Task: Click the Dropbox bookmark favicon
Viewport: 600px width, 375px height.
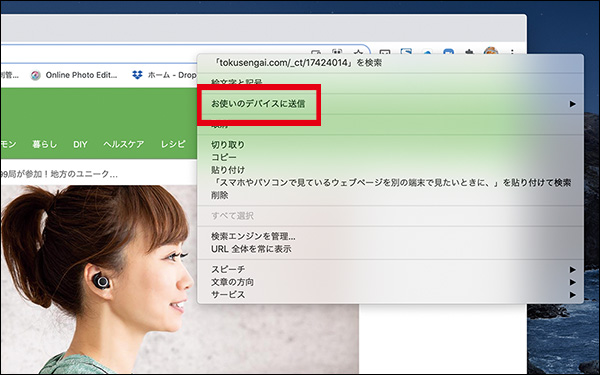Action: click(x=137, y=75)
